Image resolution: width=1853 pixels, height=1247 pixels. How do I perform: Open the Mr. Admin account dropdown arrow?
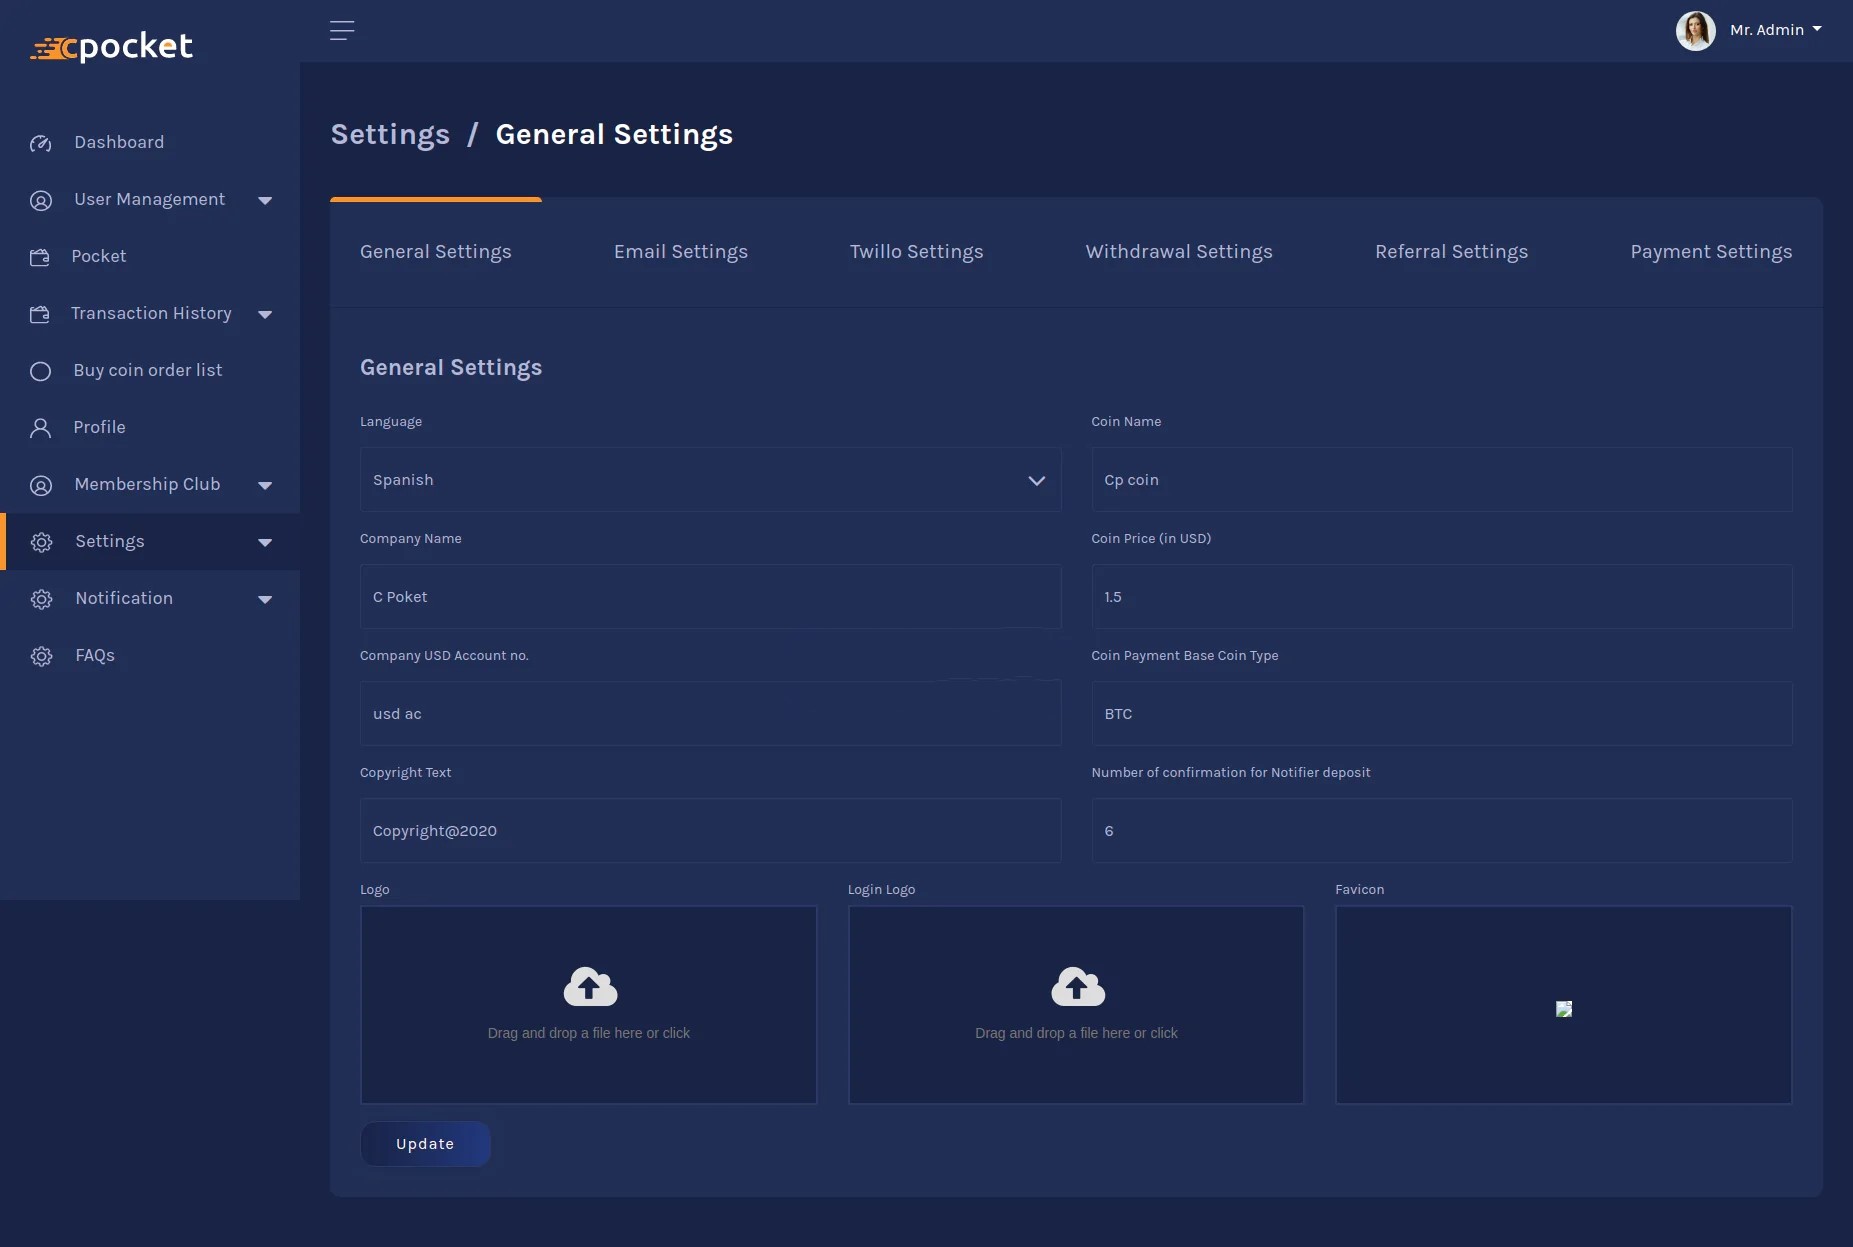tap(1817, 29)
